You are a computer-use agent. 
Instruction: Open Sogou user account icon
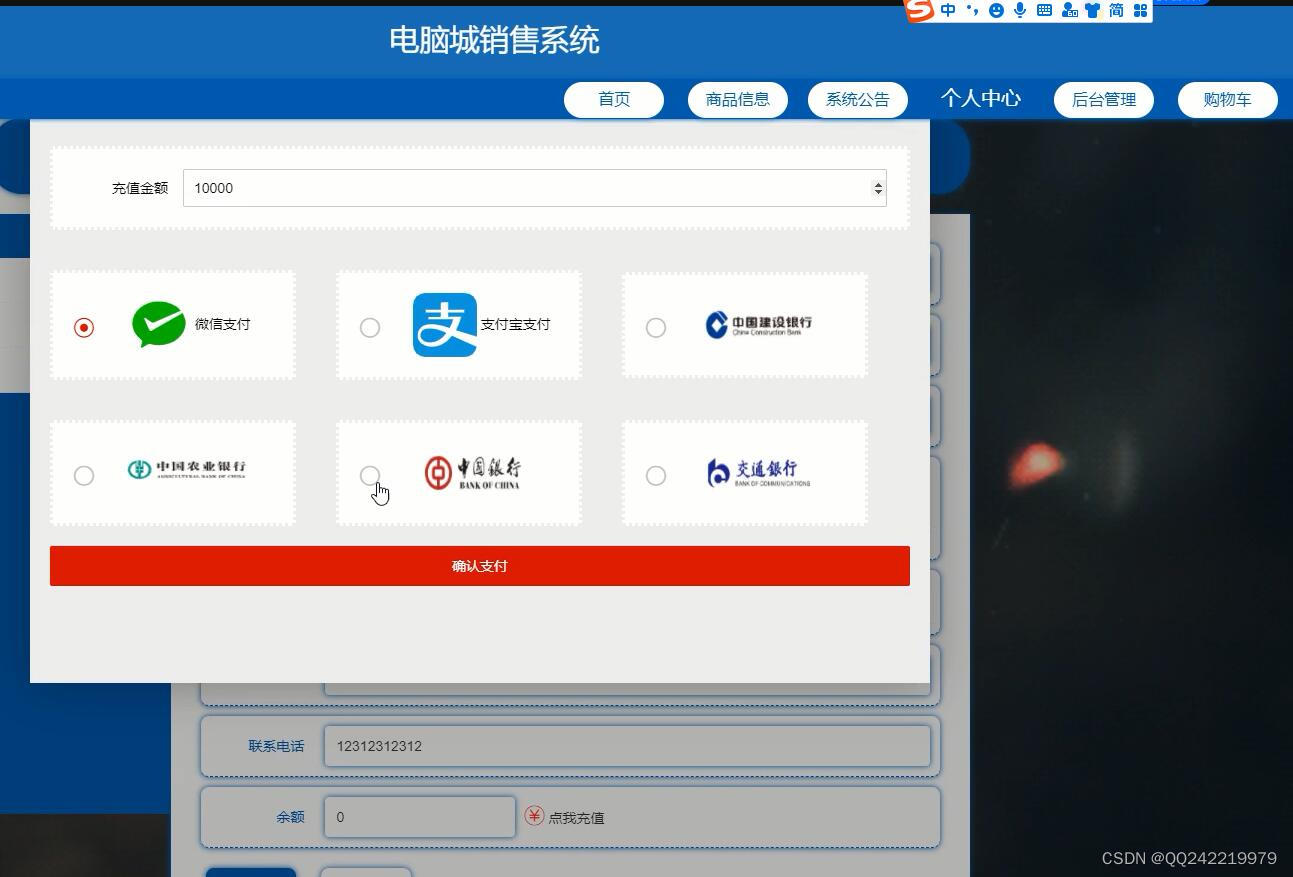click(1069, 10)
